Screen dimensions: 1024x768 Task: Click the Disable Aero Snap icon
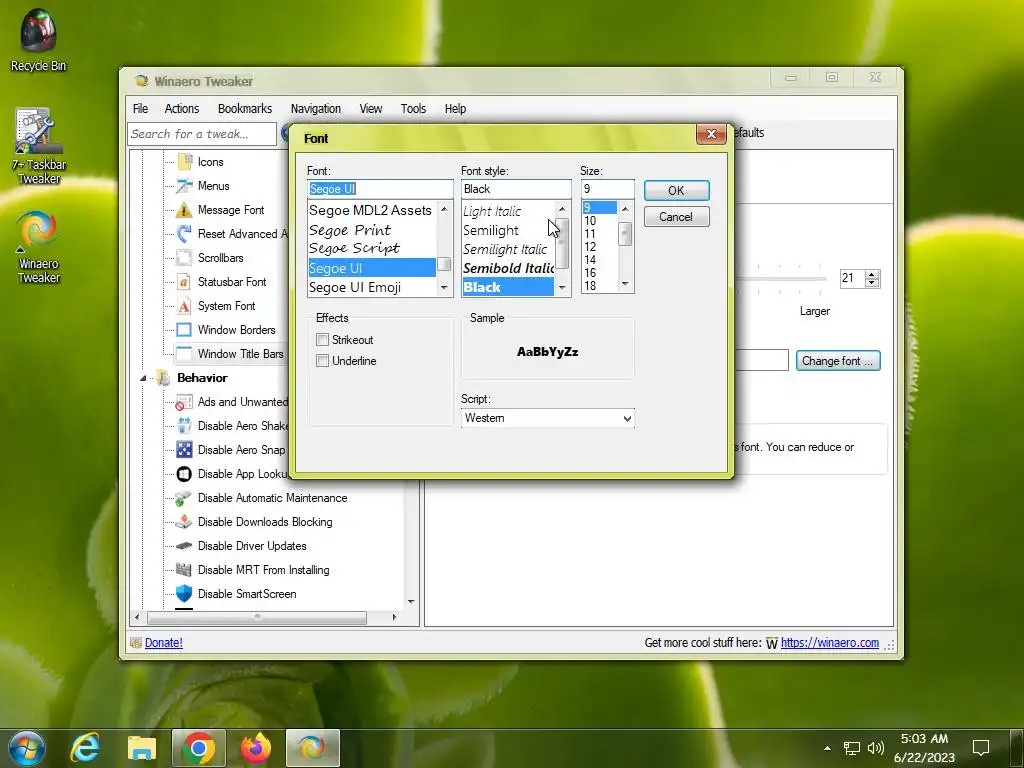tap(185, 449)
